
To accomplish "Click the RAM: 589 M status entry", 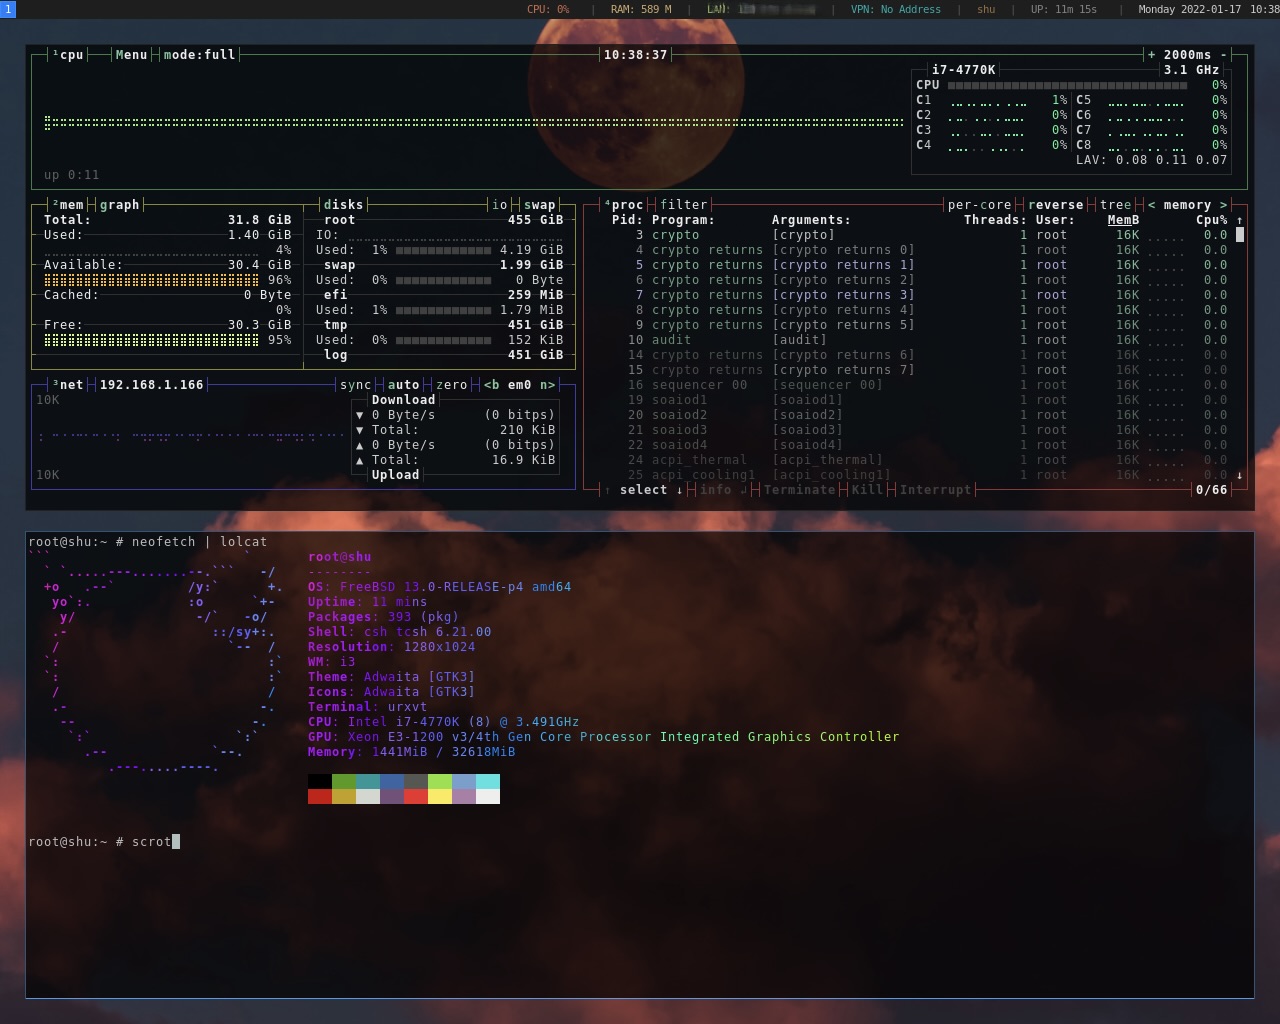I will 641,9.
